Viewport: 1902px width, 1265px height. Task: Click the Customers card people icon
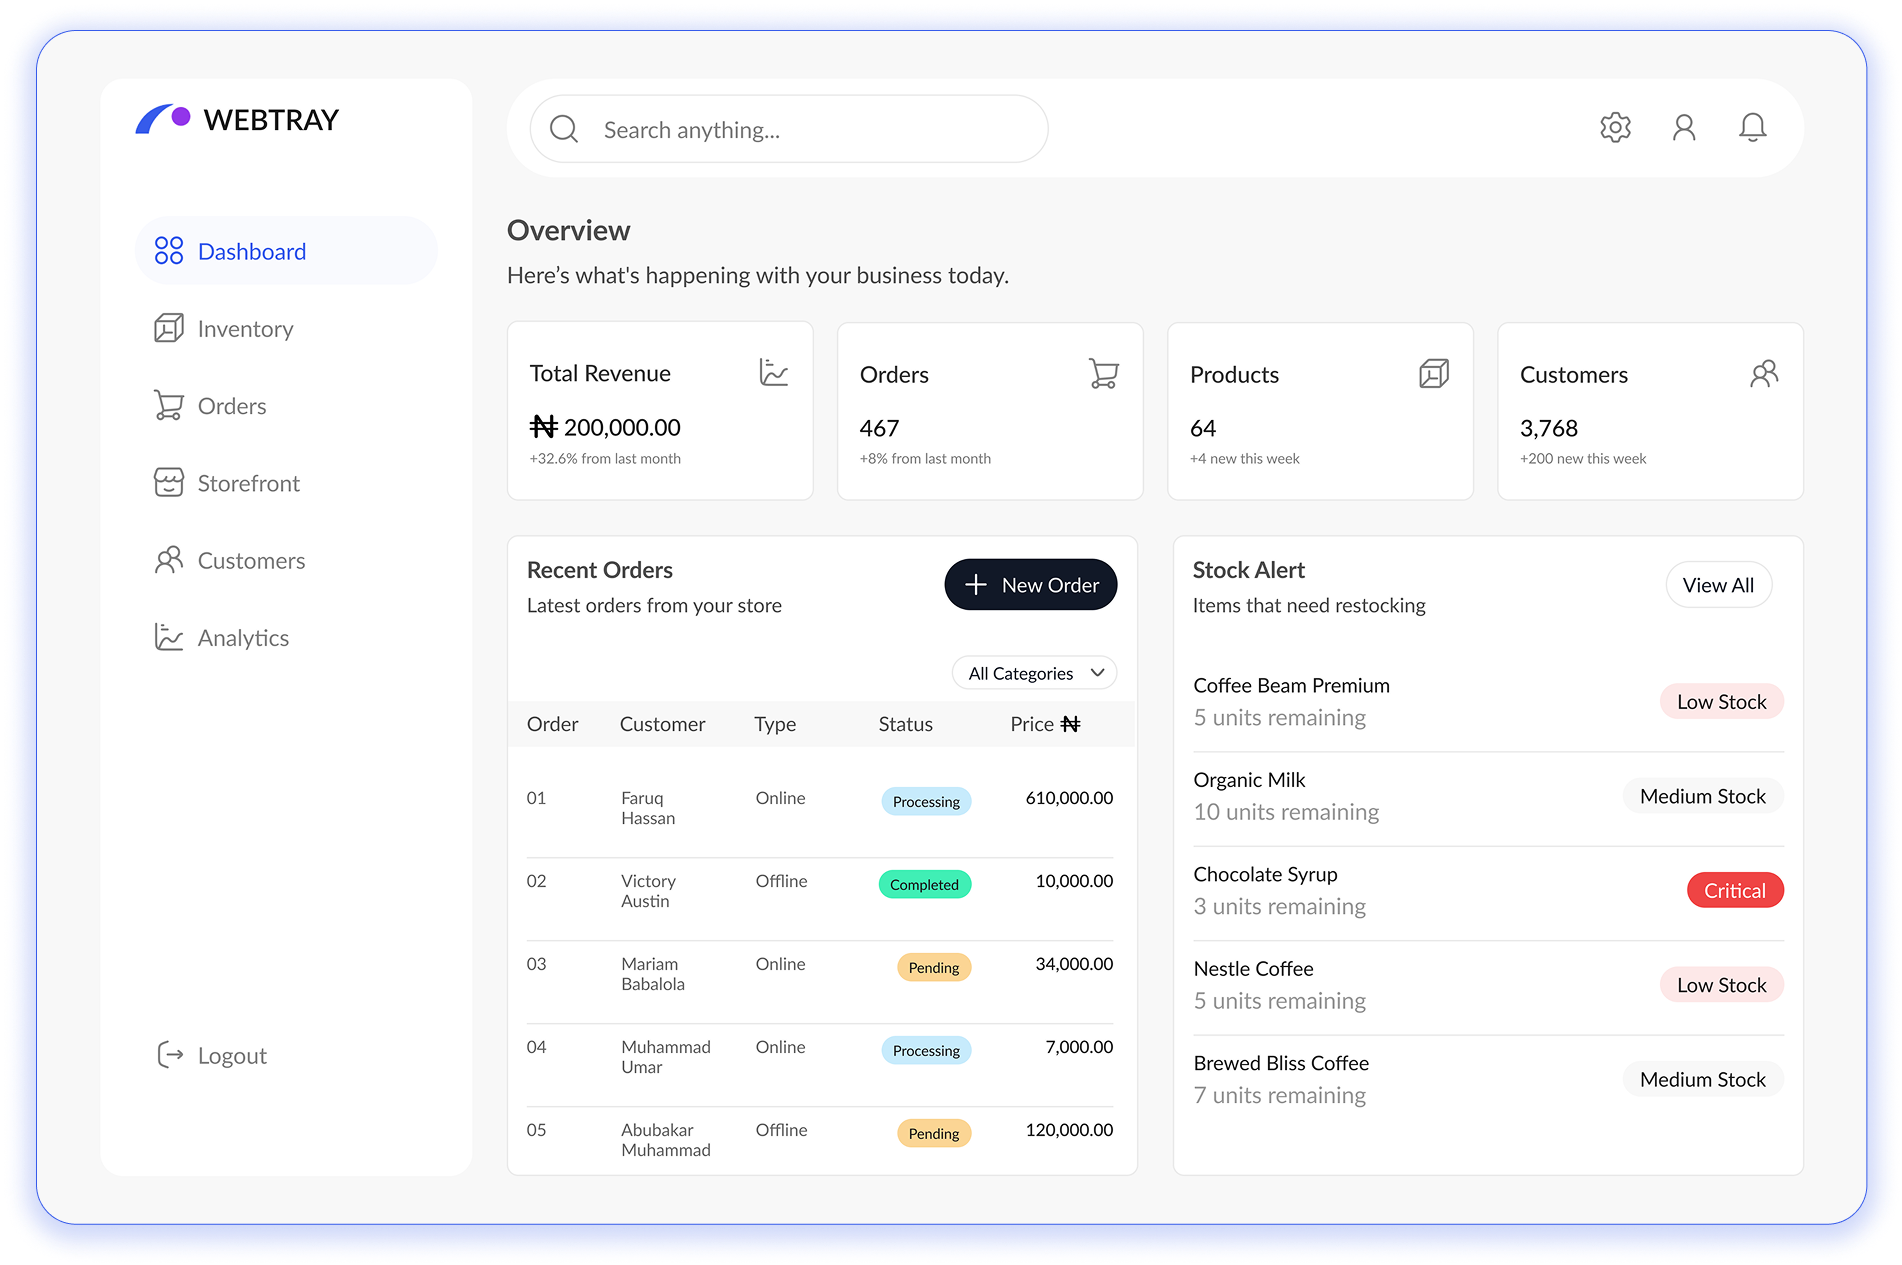pos(1764,374)
